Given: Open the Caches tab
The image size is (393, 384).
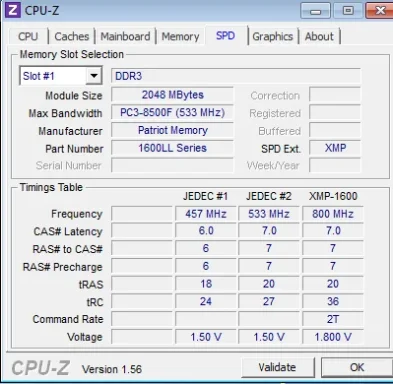Looking at the screenshot, I should [x=72, y=36].
